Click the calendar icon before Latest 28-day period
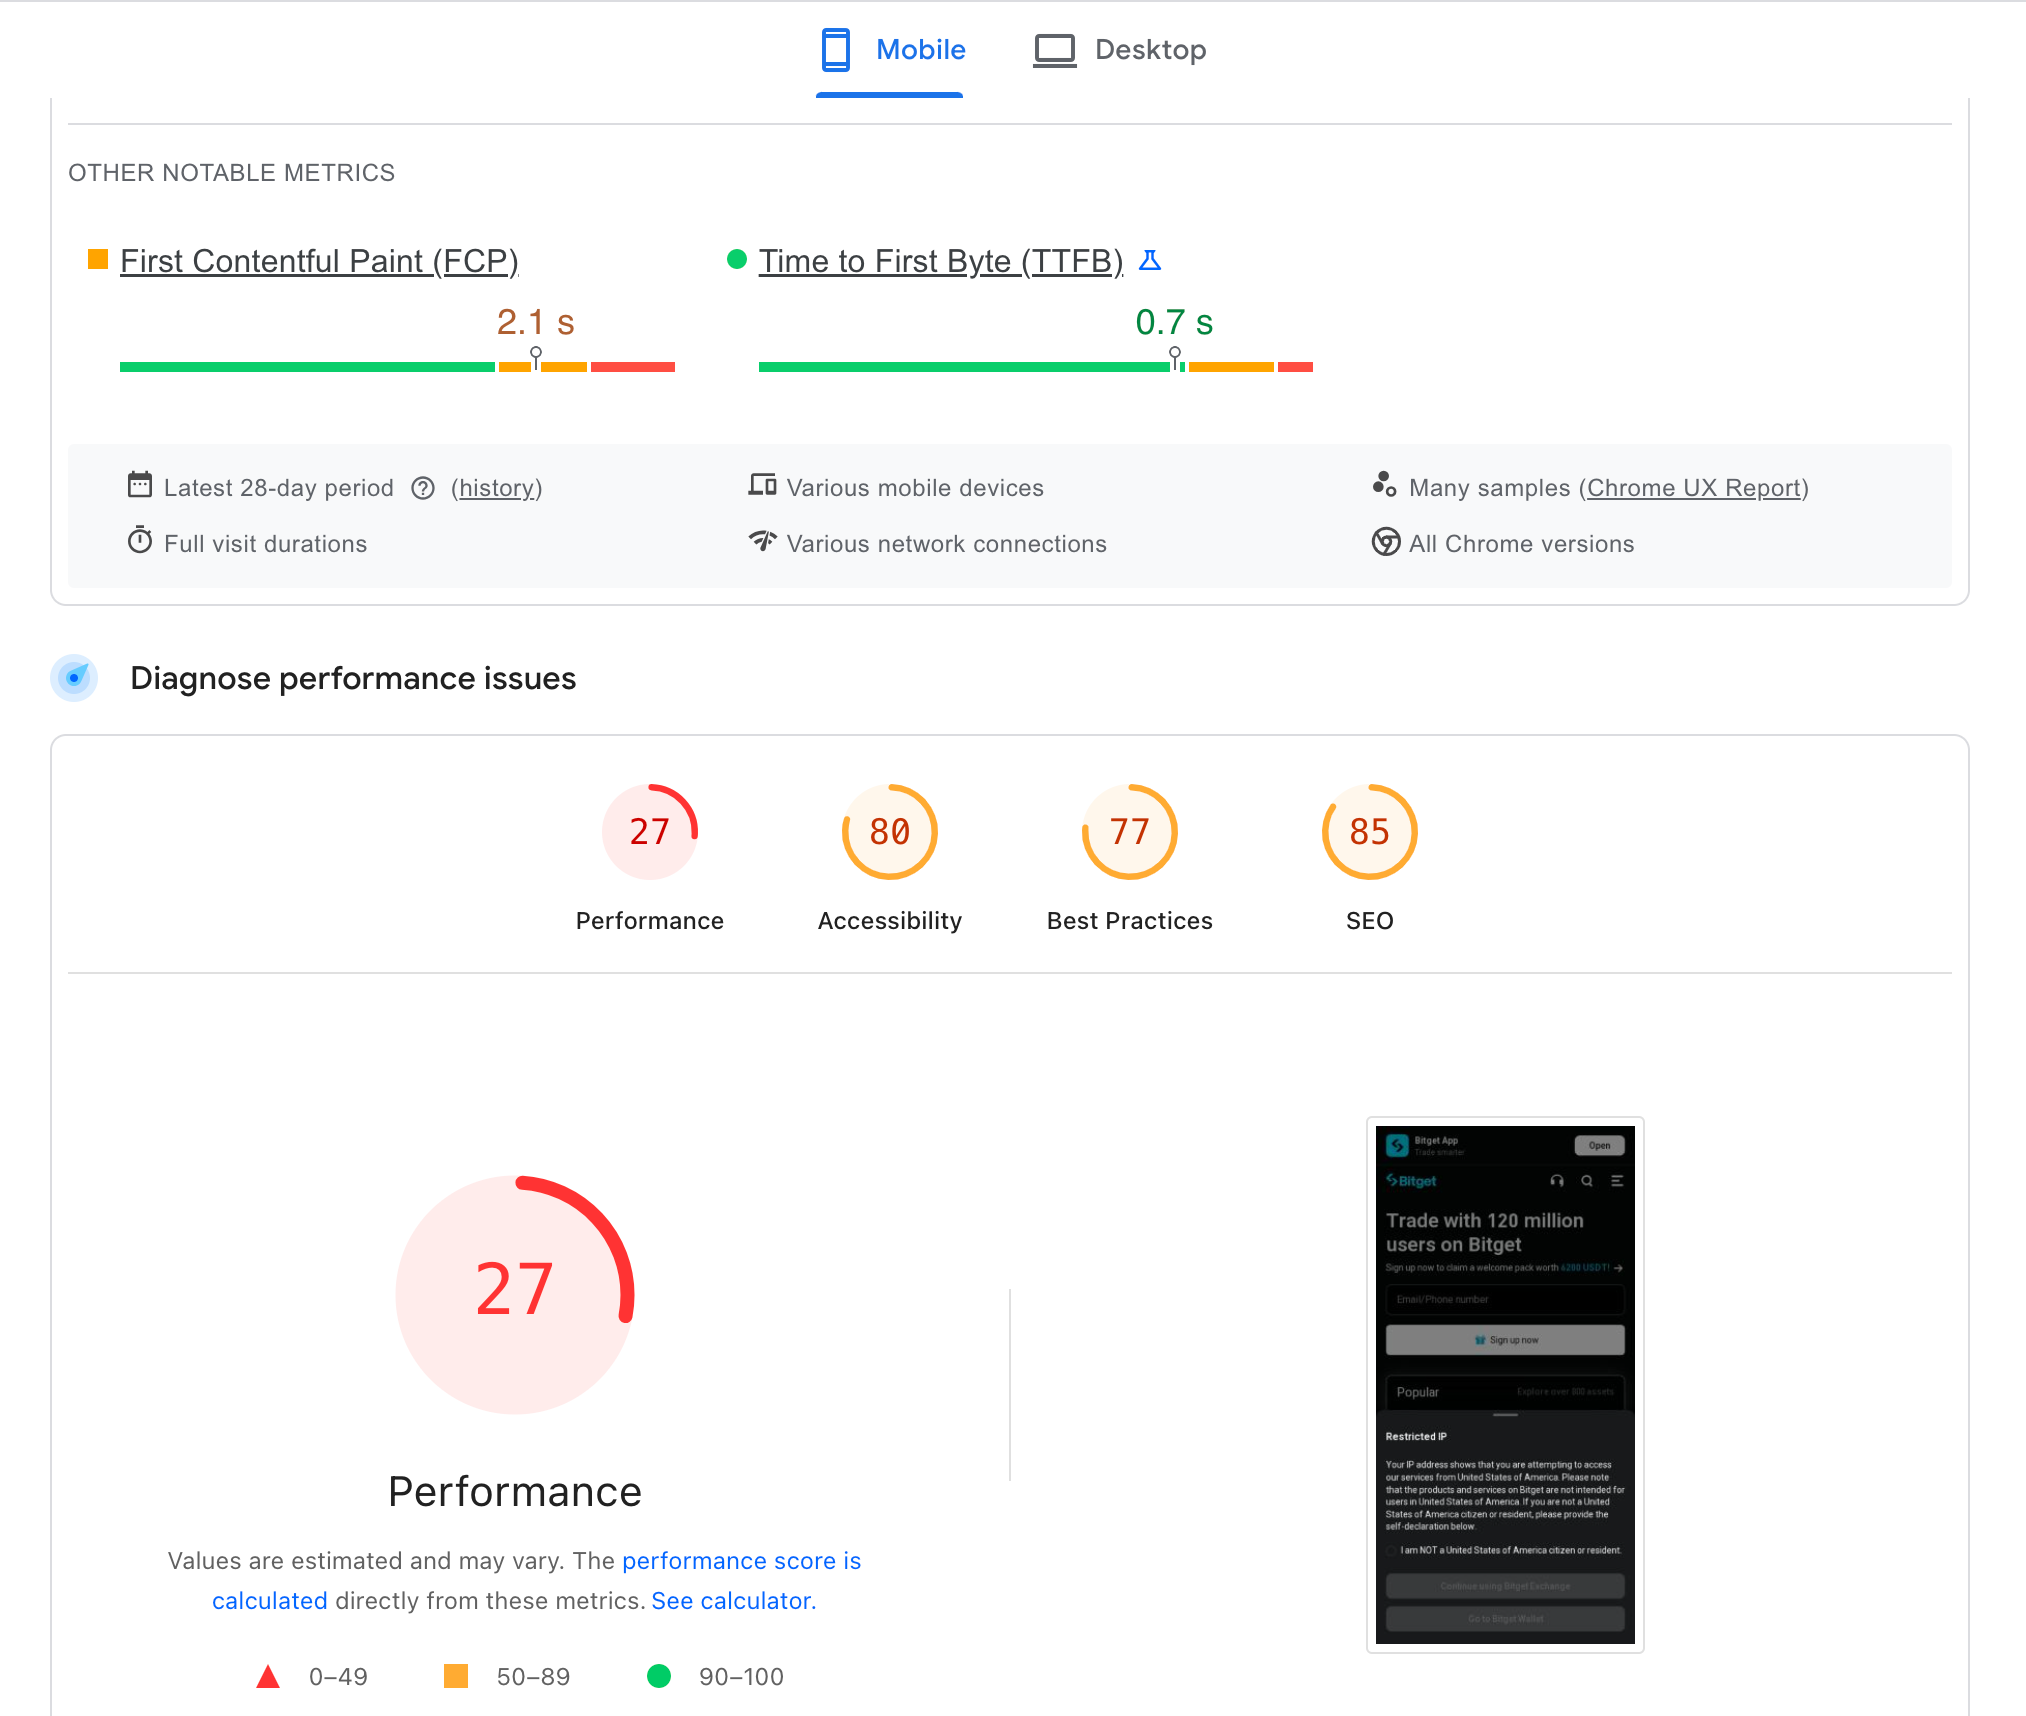This screenshot has height=1716, width=2026. [x=141, y=486]
